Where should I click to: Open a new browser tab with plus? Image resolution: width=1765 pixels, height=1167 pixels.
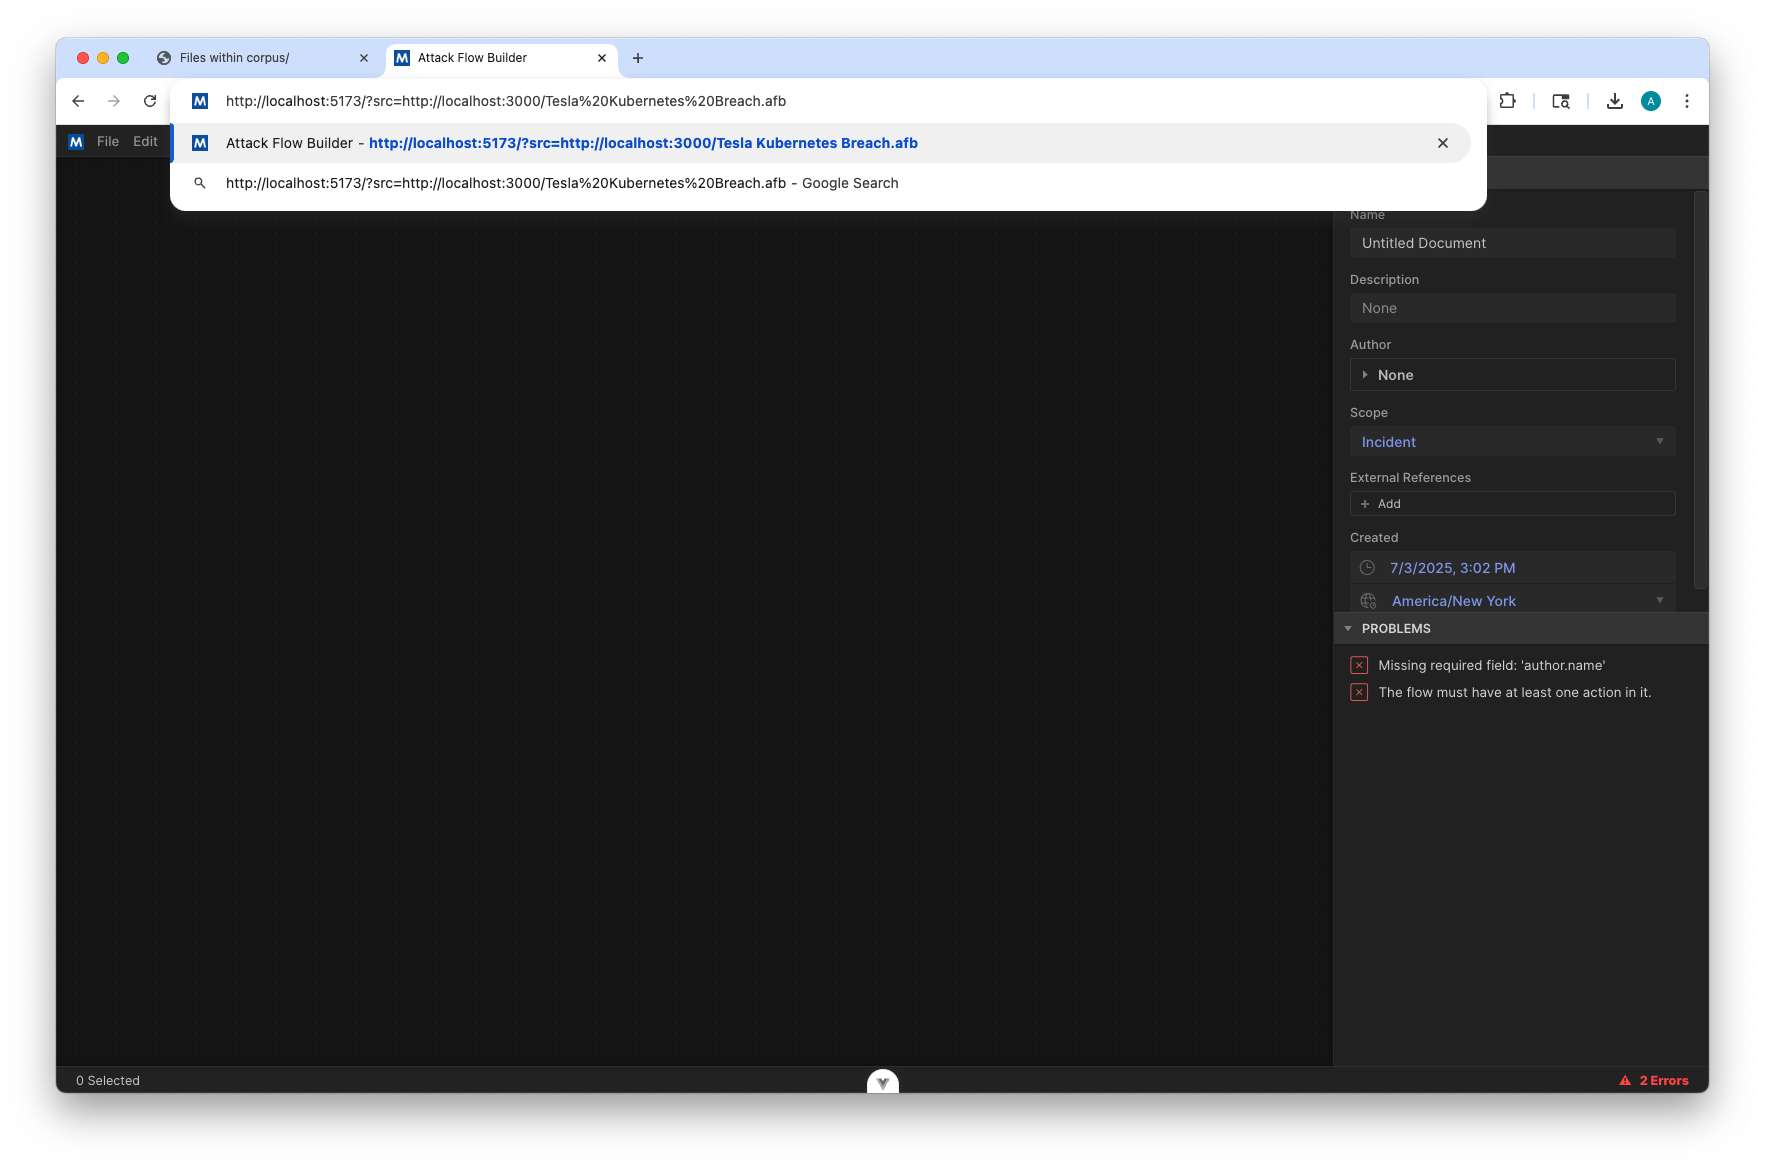(x=638, y=58)
